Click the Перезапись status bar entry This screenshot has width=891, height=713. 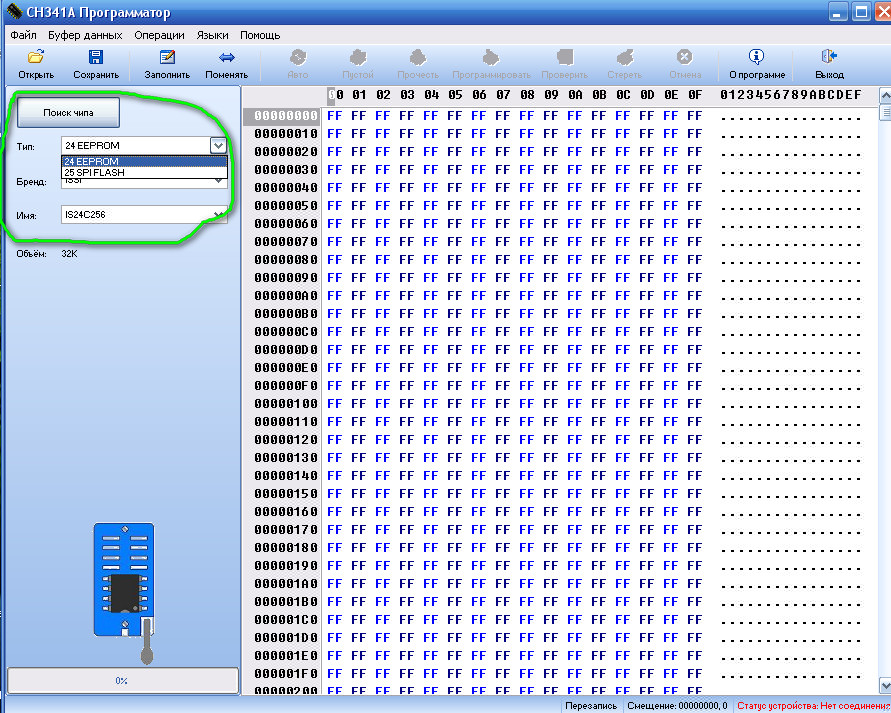pyautogui.click(x=591, y=706)
